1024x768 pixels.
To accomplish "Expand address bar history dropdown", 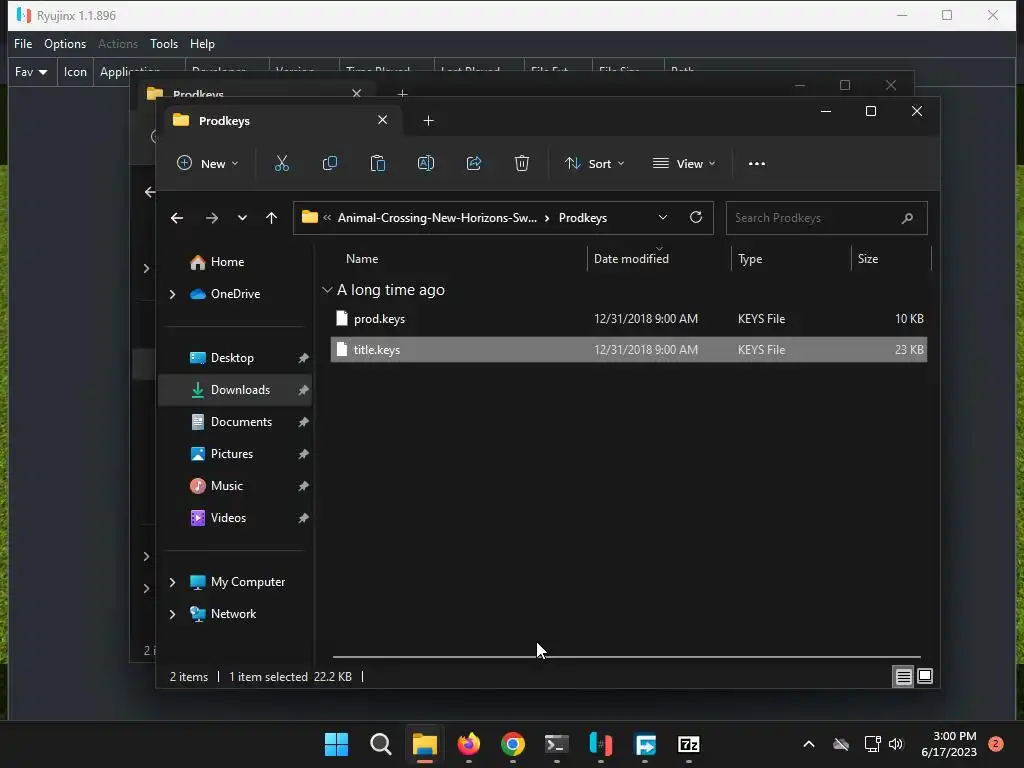I will coord(663,217).
